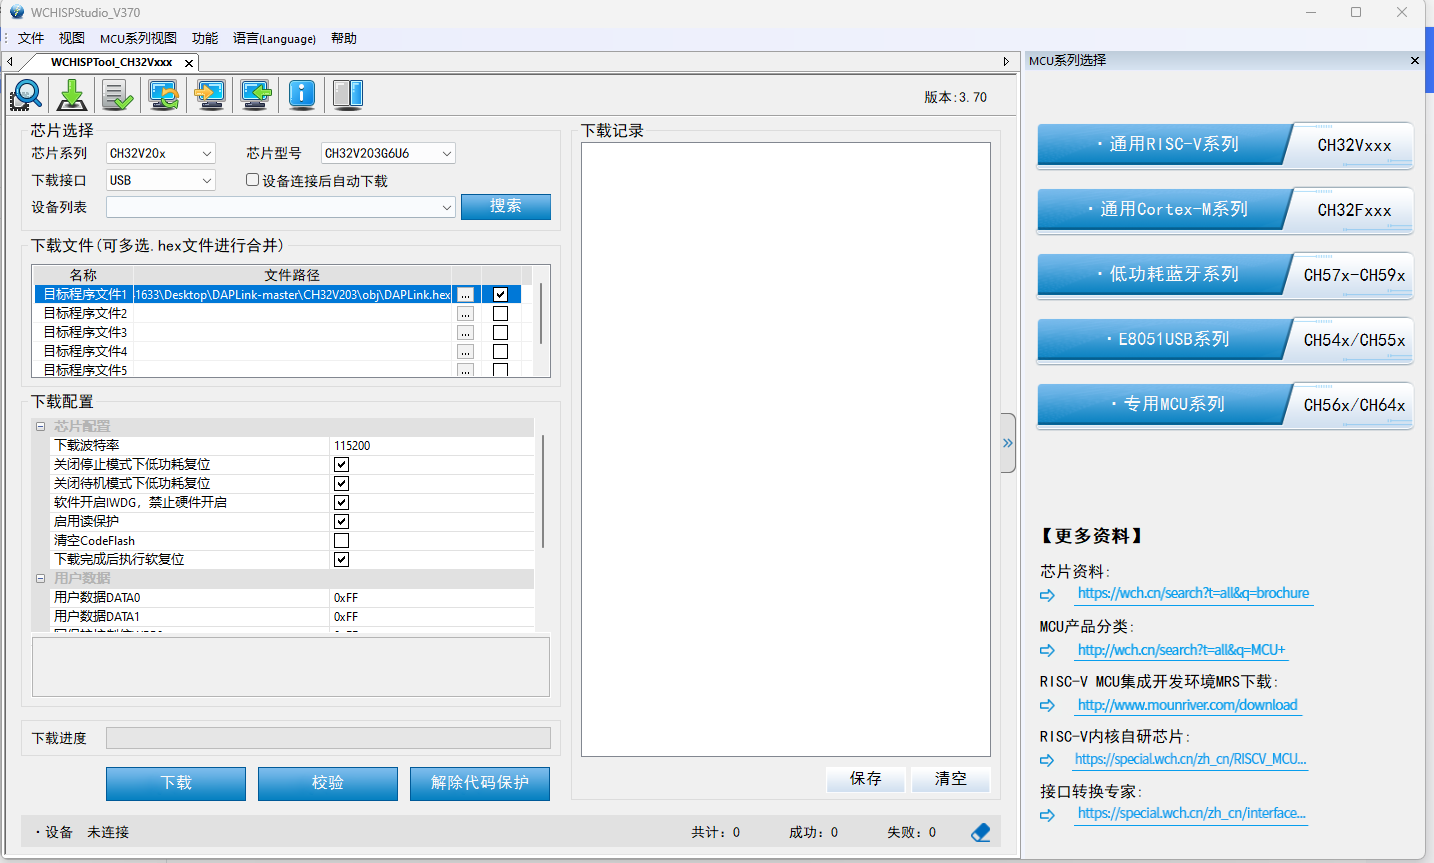Open the 帮助 menu
The height and width of the screenshot is (863, 1434).
coord(344,38)
